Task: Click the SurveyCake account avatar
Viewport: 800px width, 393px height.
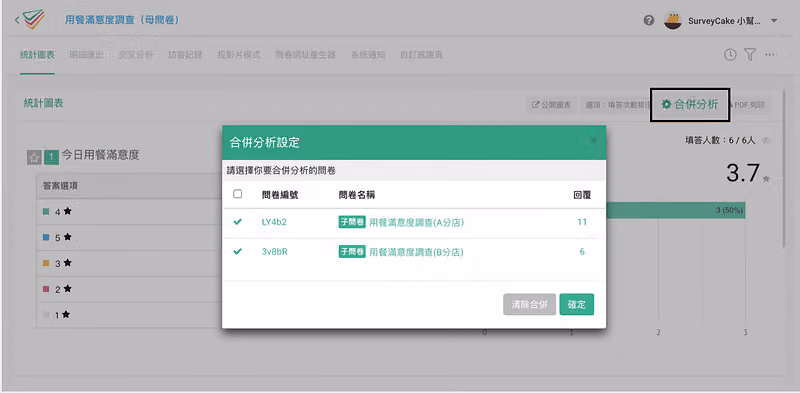Action: [673, 21]
